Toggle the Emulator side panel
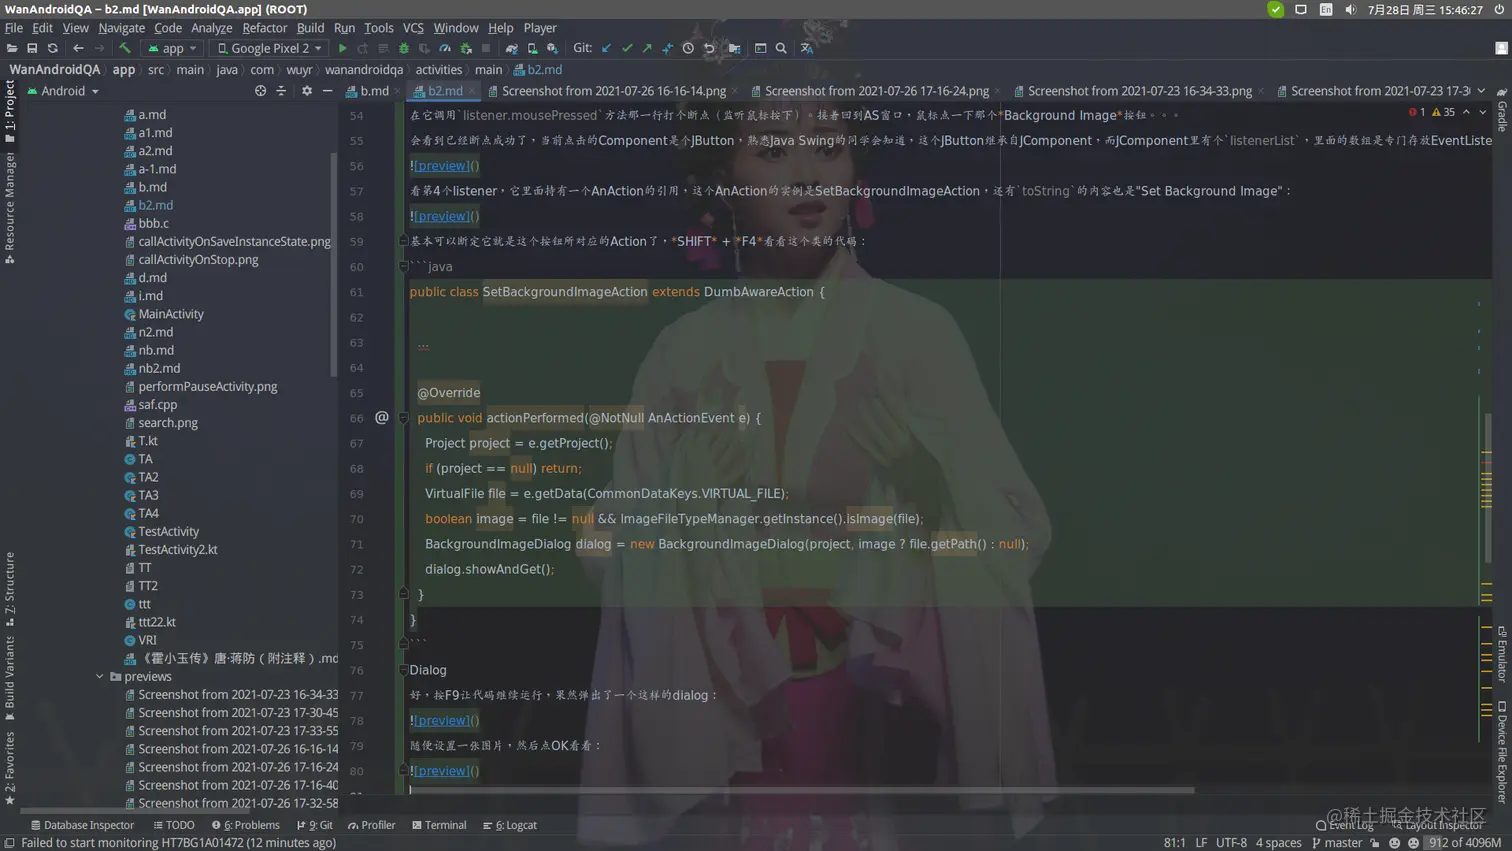 click(x=1502, y=654)
